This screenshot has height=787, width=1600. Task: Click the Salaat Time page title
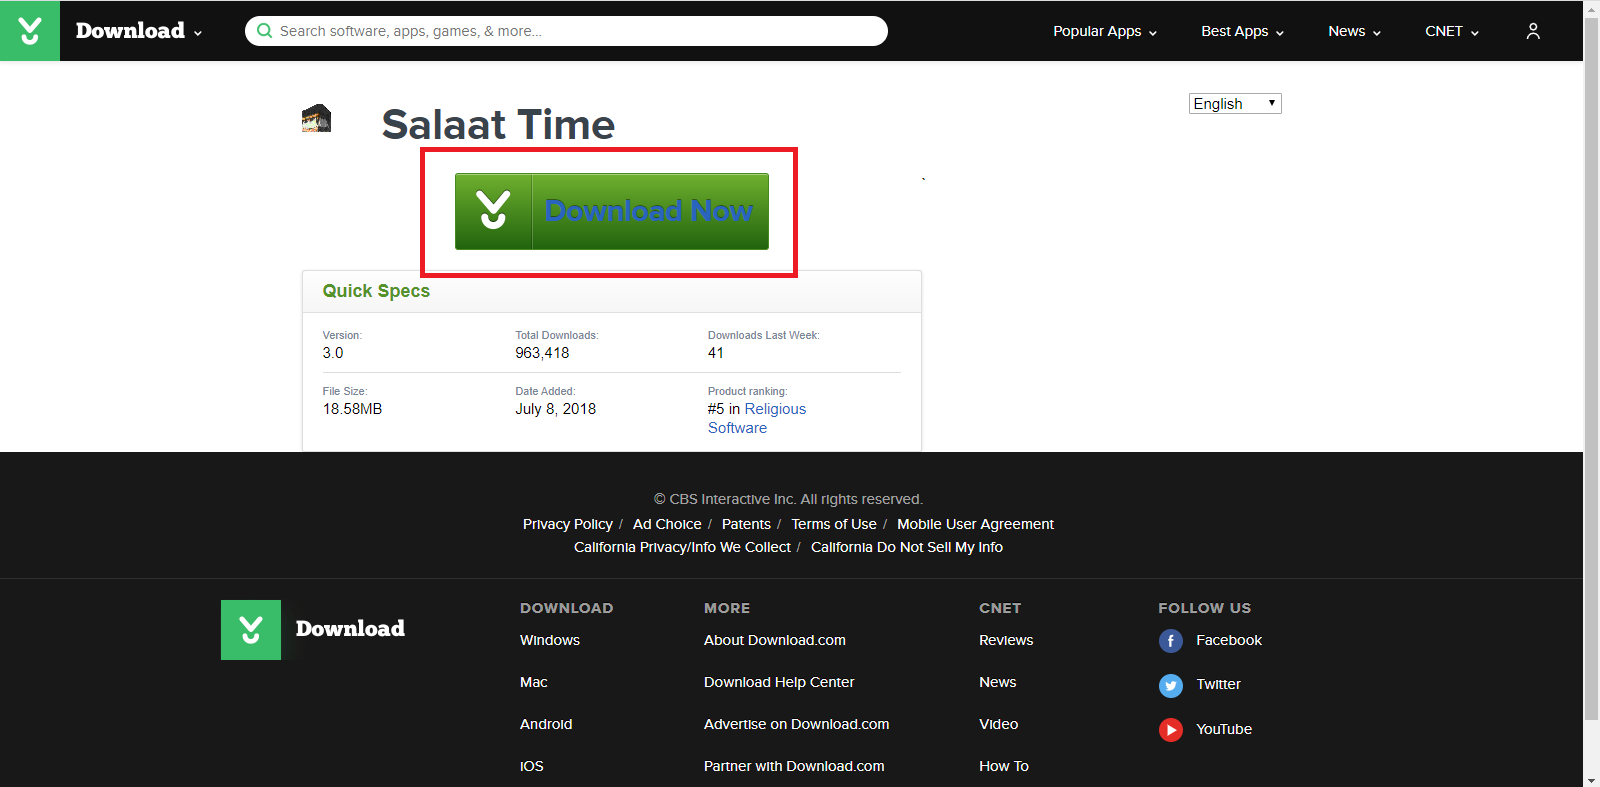(x=498, y=125)
